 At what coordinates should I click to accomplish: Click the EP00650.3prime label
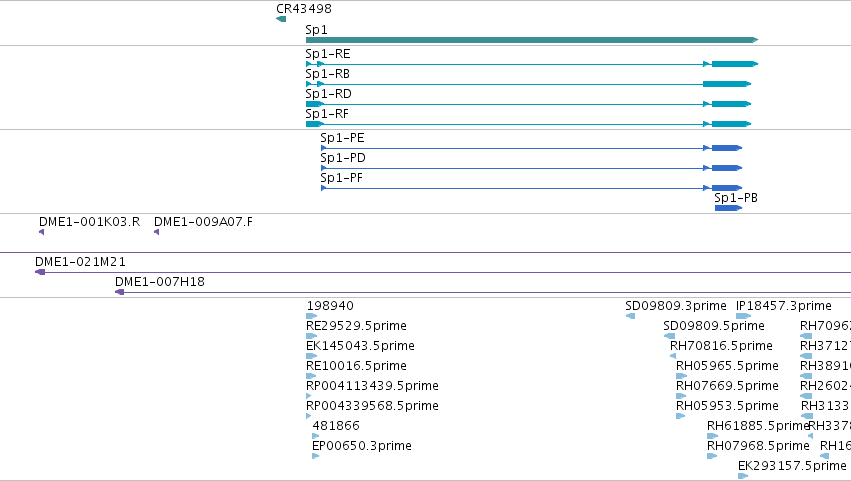pyautogui.click(x=362, y=446)
